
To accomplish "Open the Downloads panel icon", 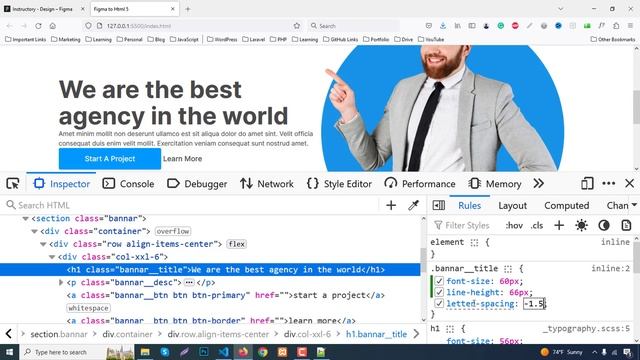I will 443,26.
